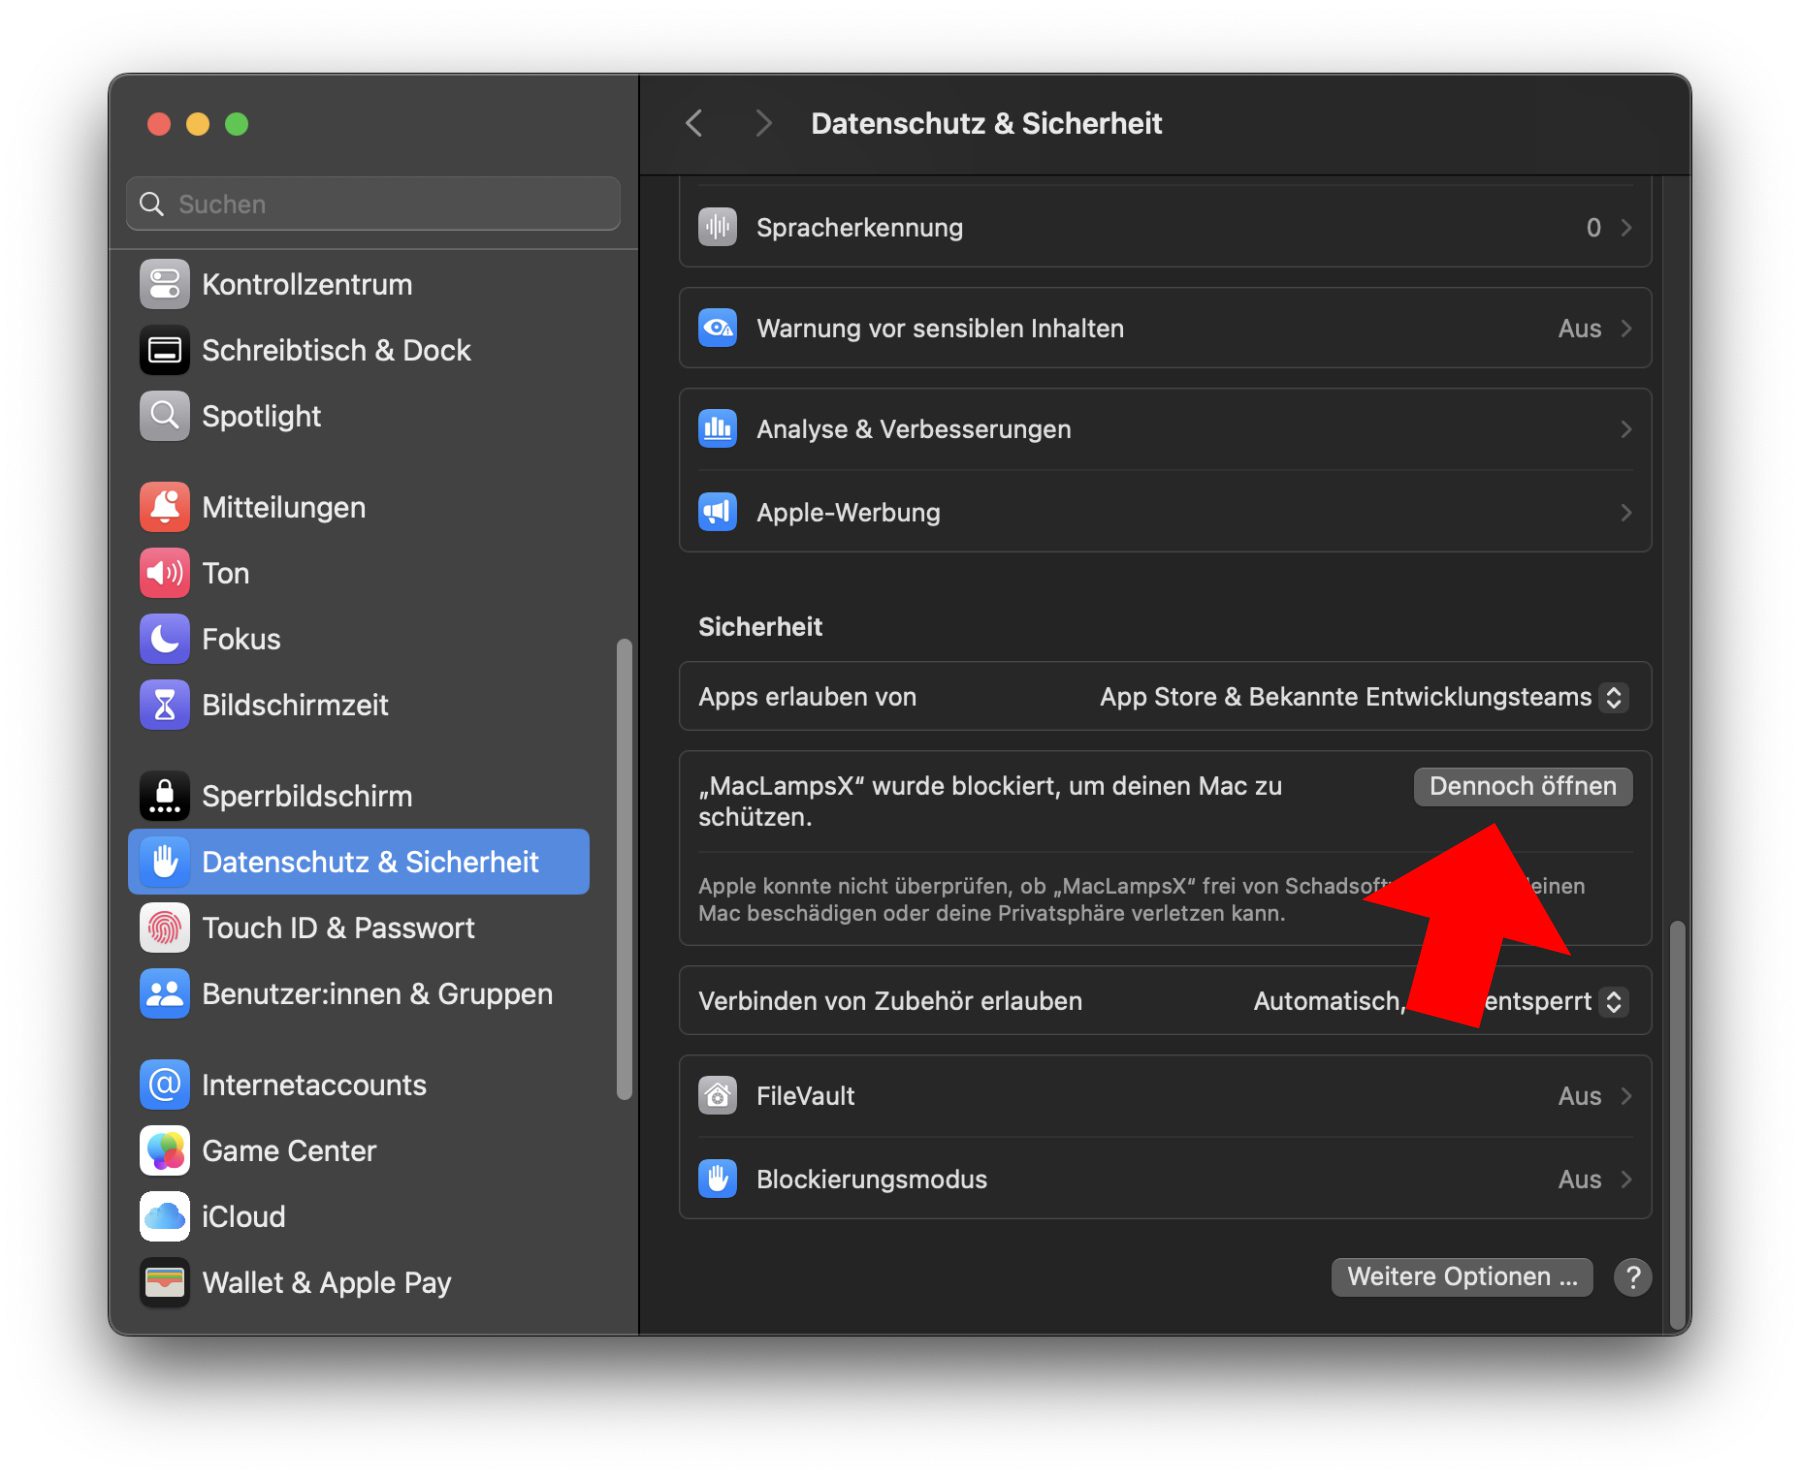Open Spotlight settings via its magnifier icon

coord(164,416)
